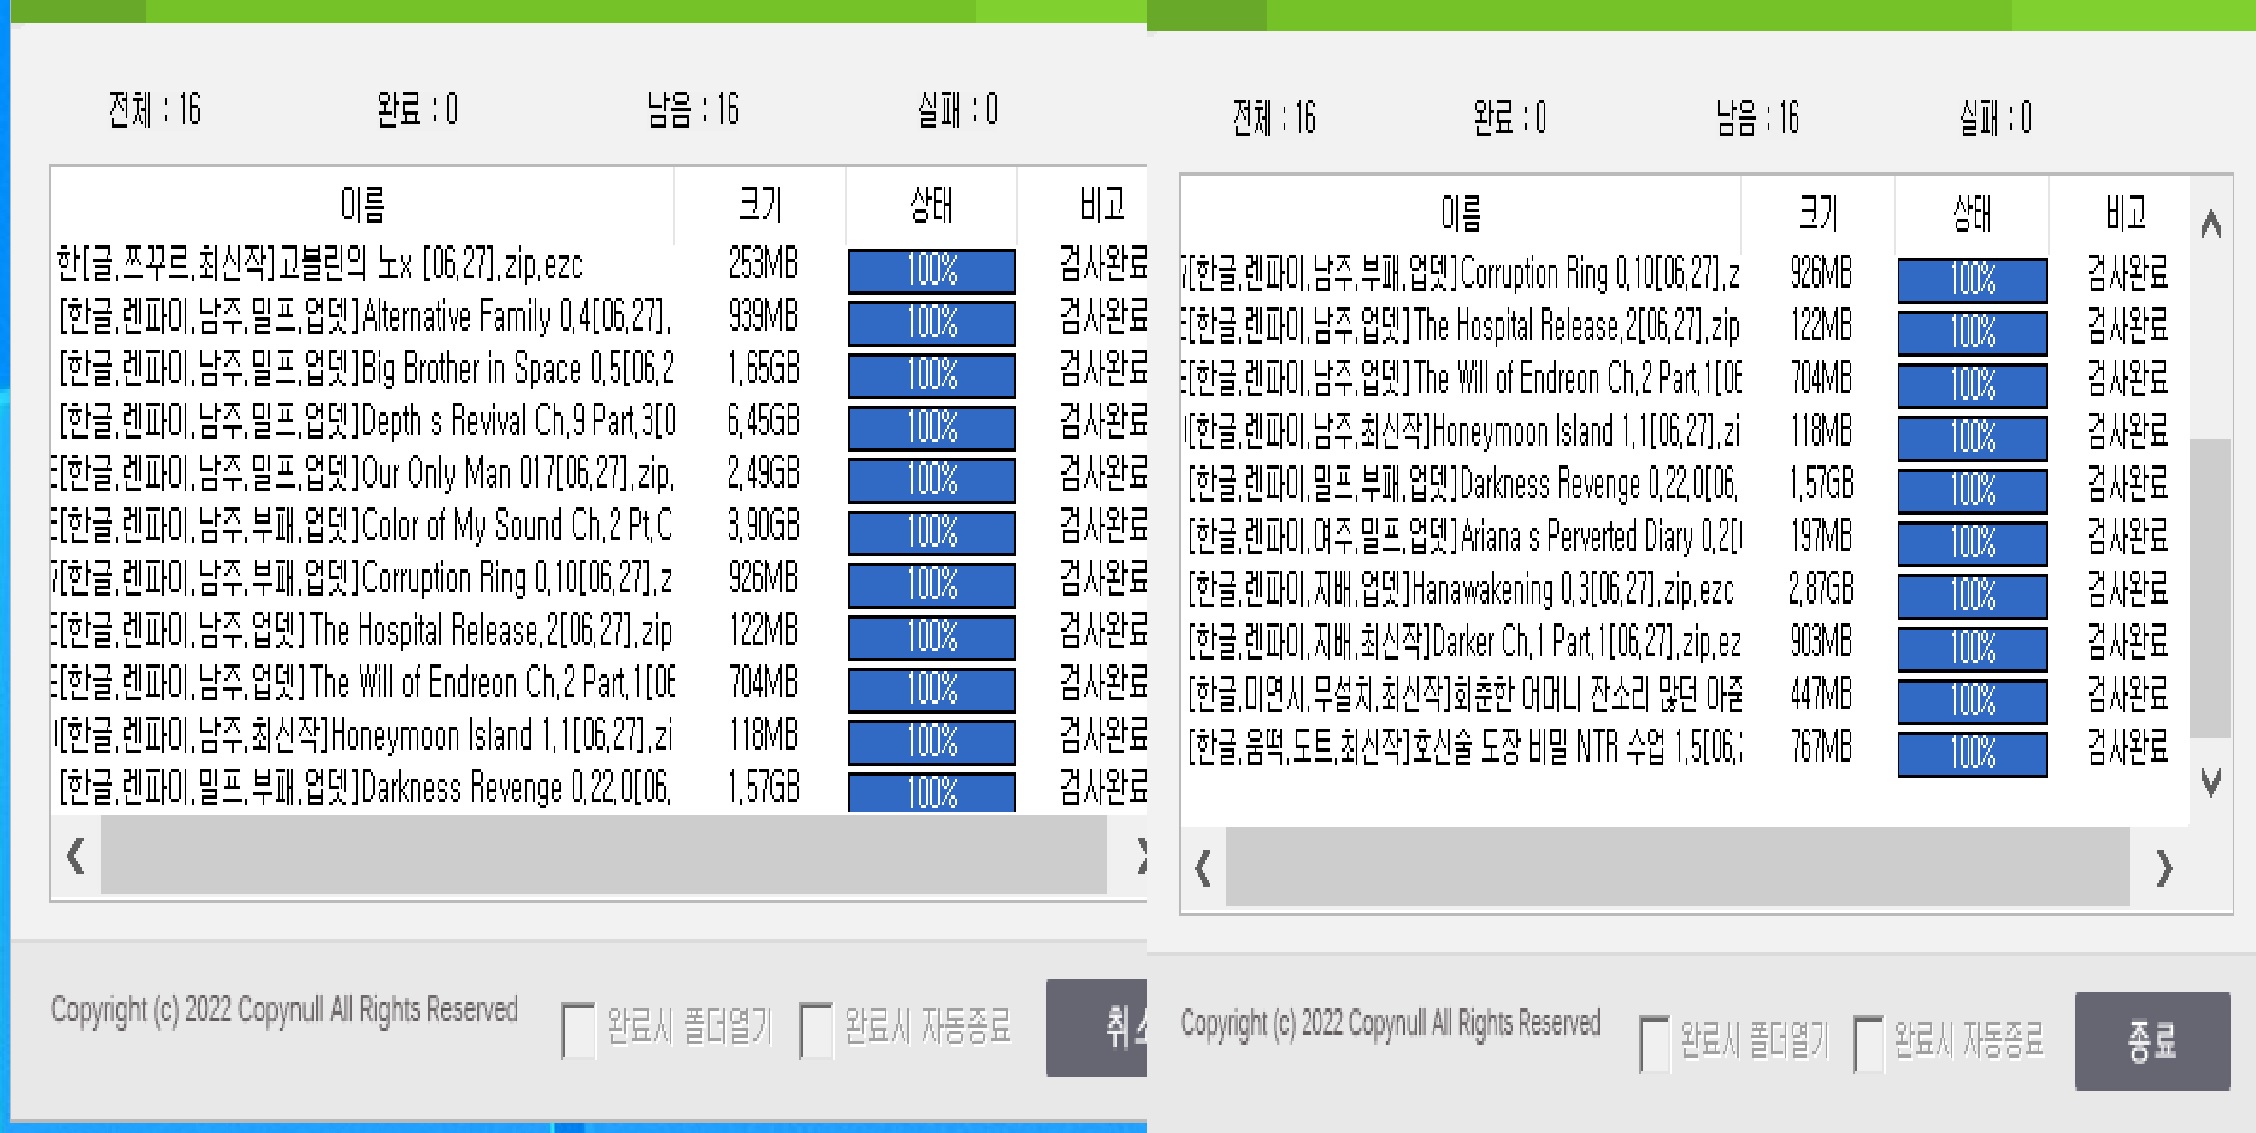Sort by 이름 column header in left list

tap(362, 205)
